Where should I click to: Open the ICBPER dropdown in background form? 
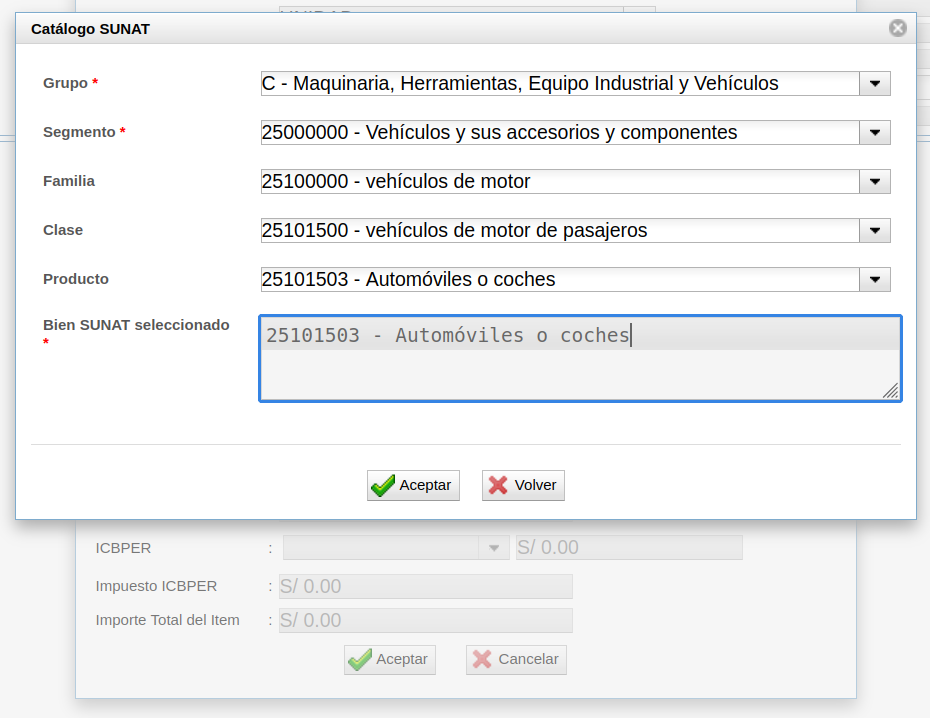pyautogui.click(x=493, y=548)
